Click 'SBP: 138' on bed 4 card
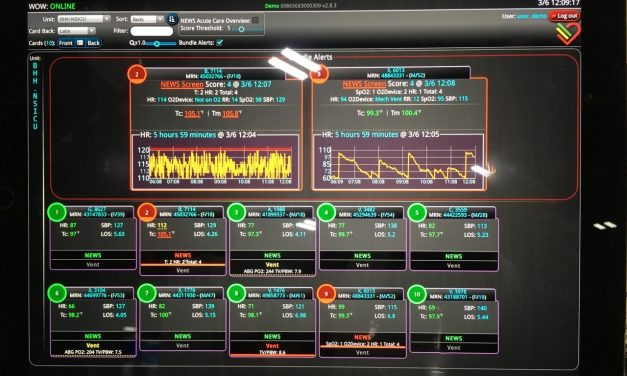The height and width of the screenshot is (376, 627). (385, 226)
